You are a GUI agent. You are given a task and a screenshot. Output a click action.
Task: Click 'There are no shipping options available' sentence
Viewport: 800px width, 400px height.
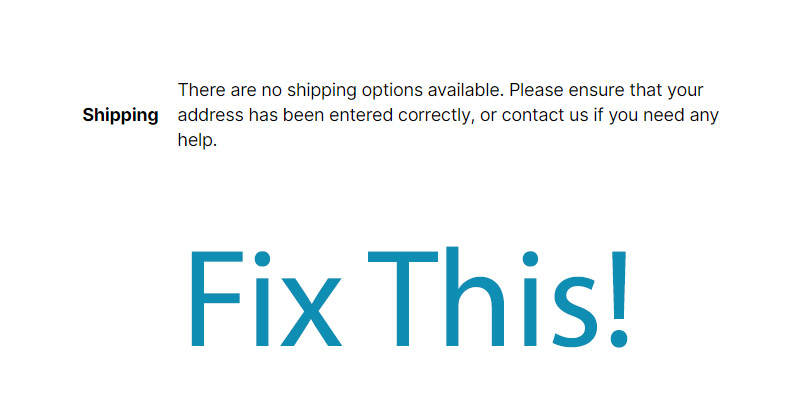click(341, 91)
